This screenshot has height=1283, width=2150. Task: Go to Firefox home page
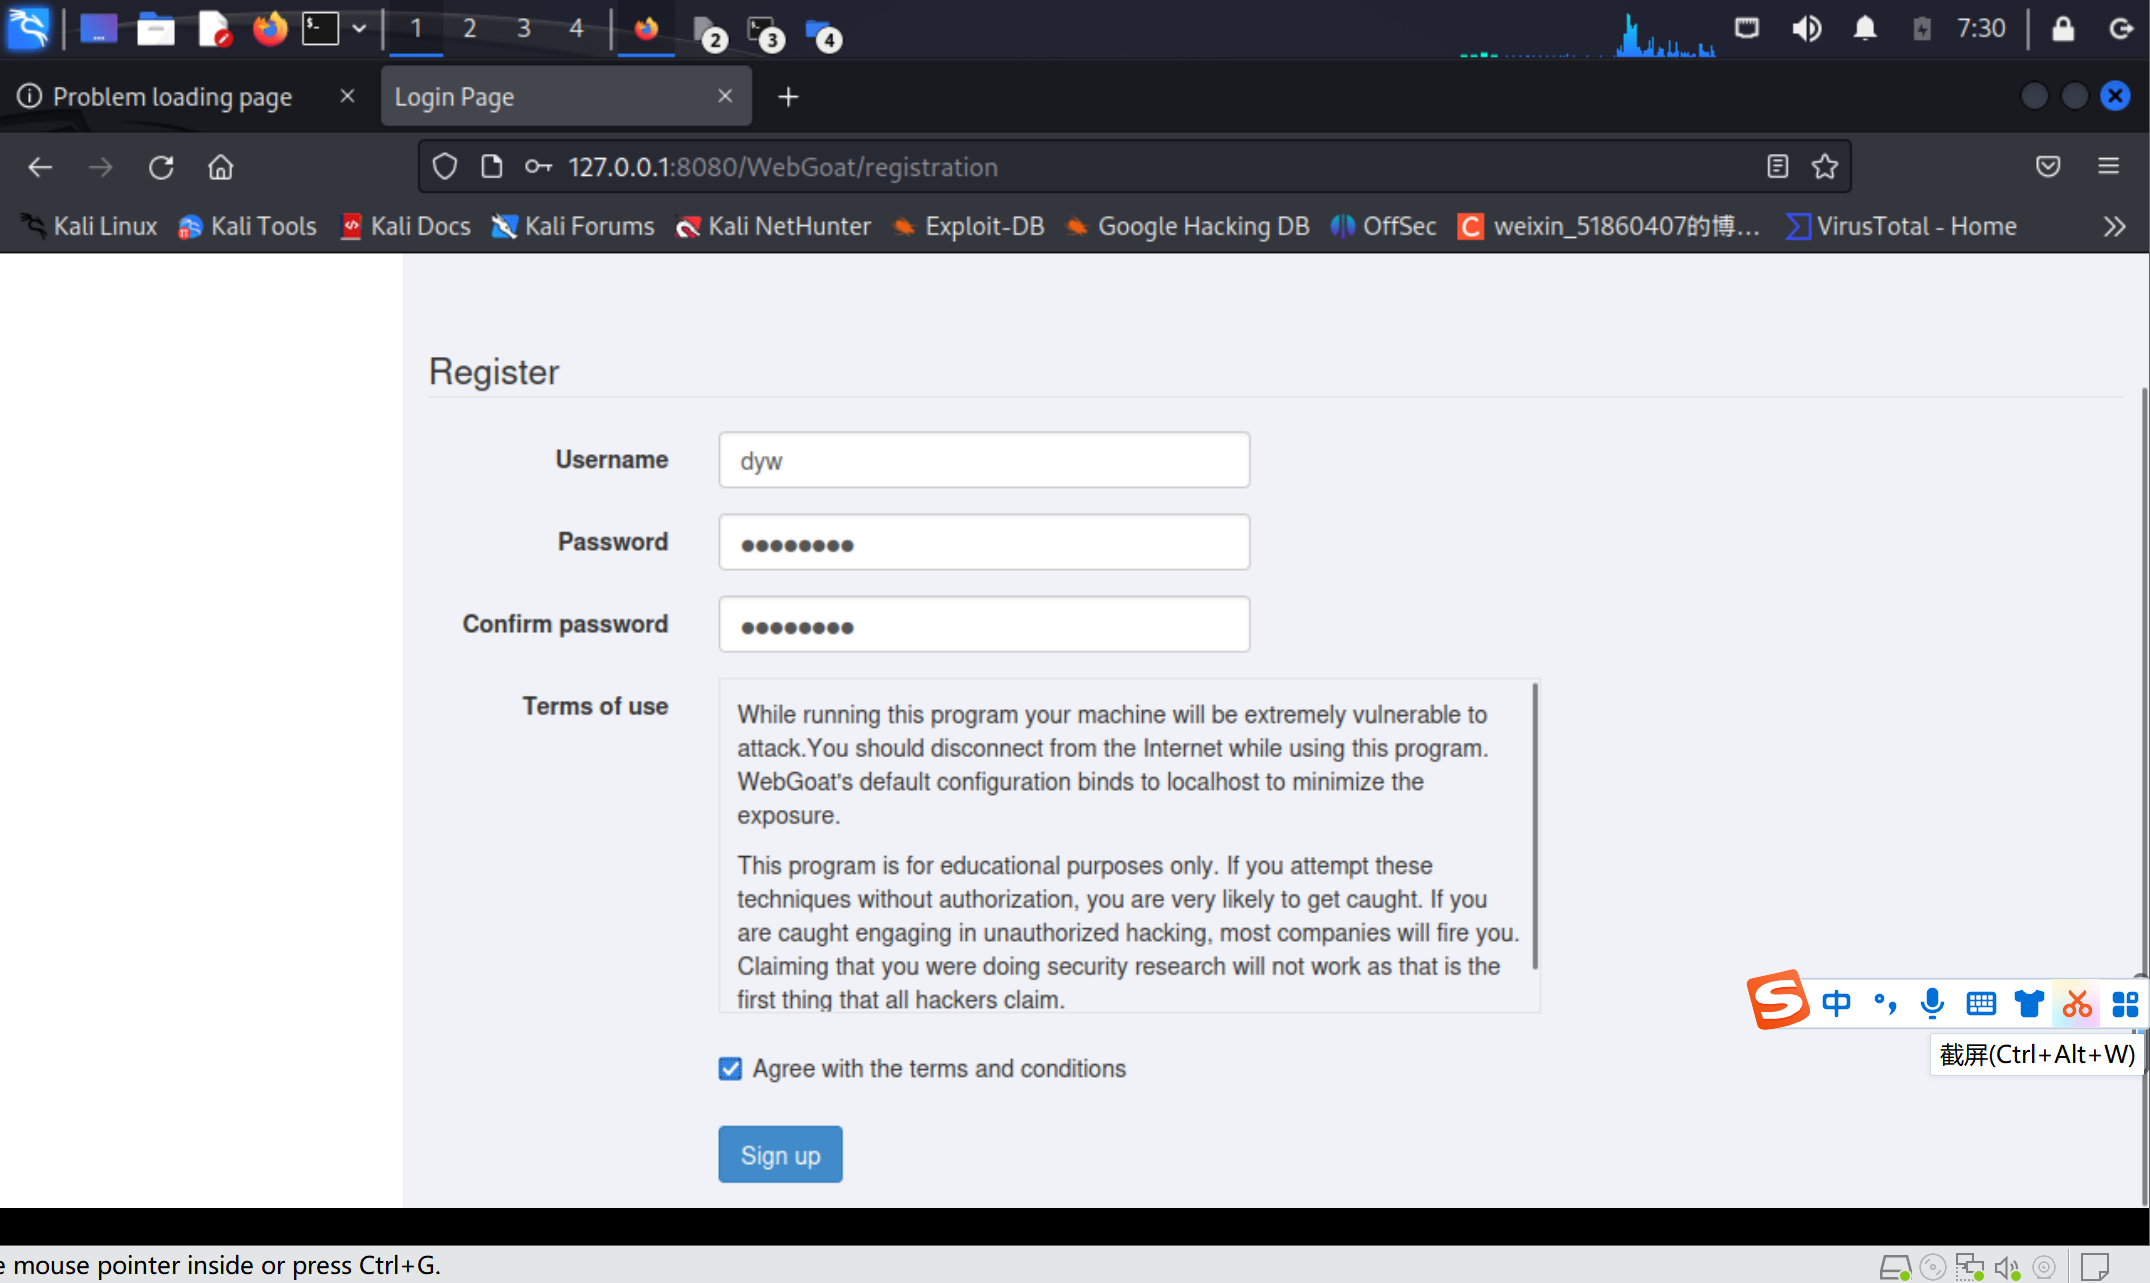221,167
